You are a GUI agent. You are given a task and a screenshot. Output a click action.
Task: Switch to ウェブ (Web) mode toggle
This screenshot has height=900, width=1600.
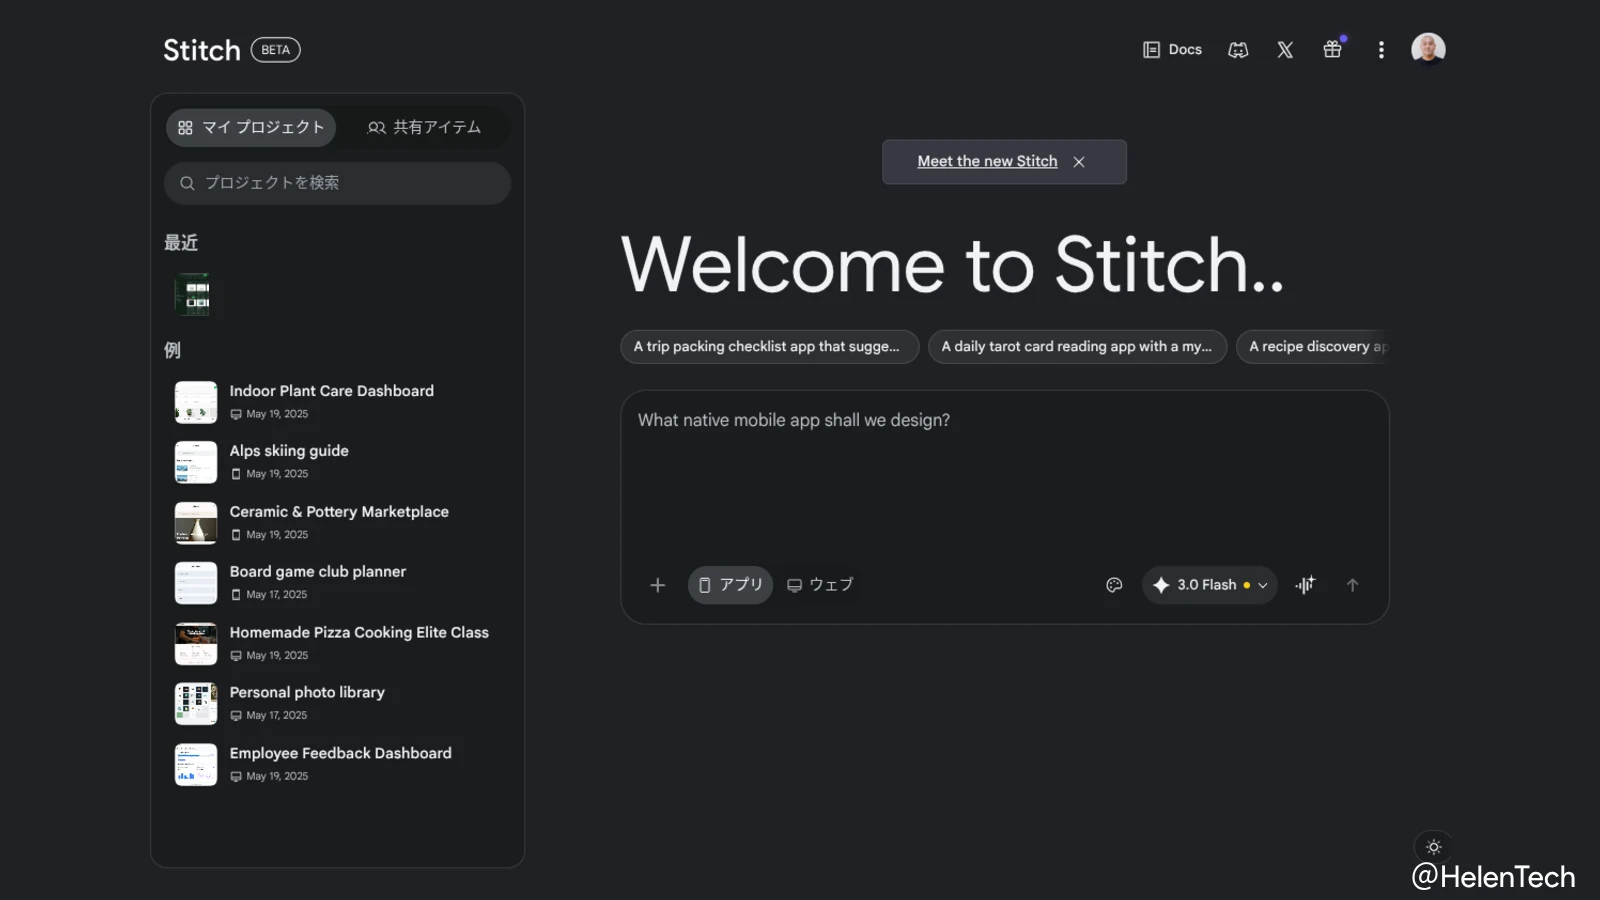(x=820, y=585)
